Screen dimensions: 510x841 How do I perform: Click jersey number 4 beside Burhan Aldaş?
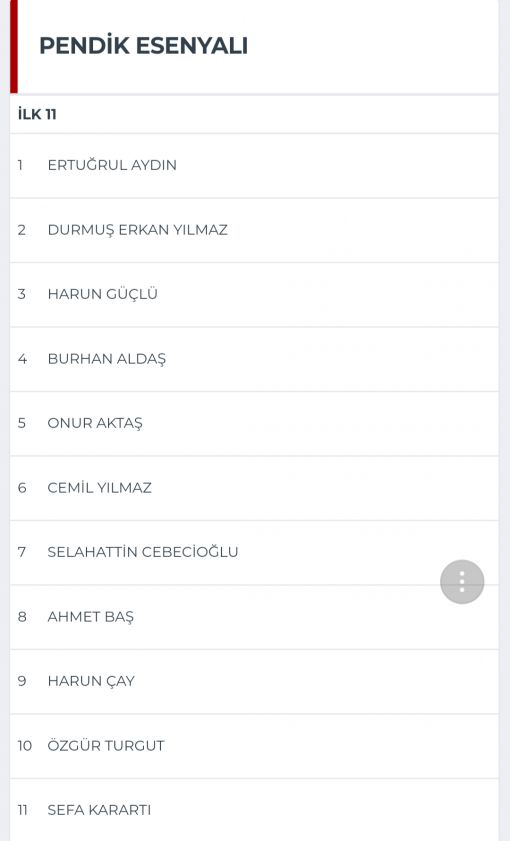[x=22, y=359]
